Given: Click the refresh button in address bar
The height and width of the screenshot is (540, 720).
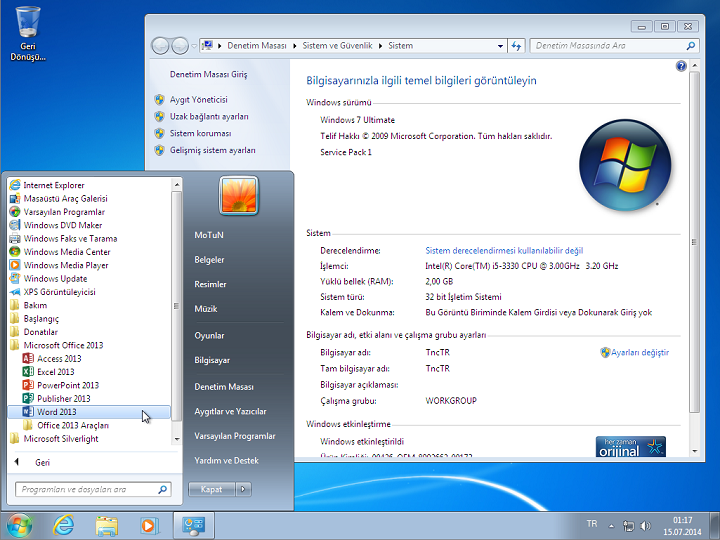Looking at the screenshot, I should tap(516, 45).
